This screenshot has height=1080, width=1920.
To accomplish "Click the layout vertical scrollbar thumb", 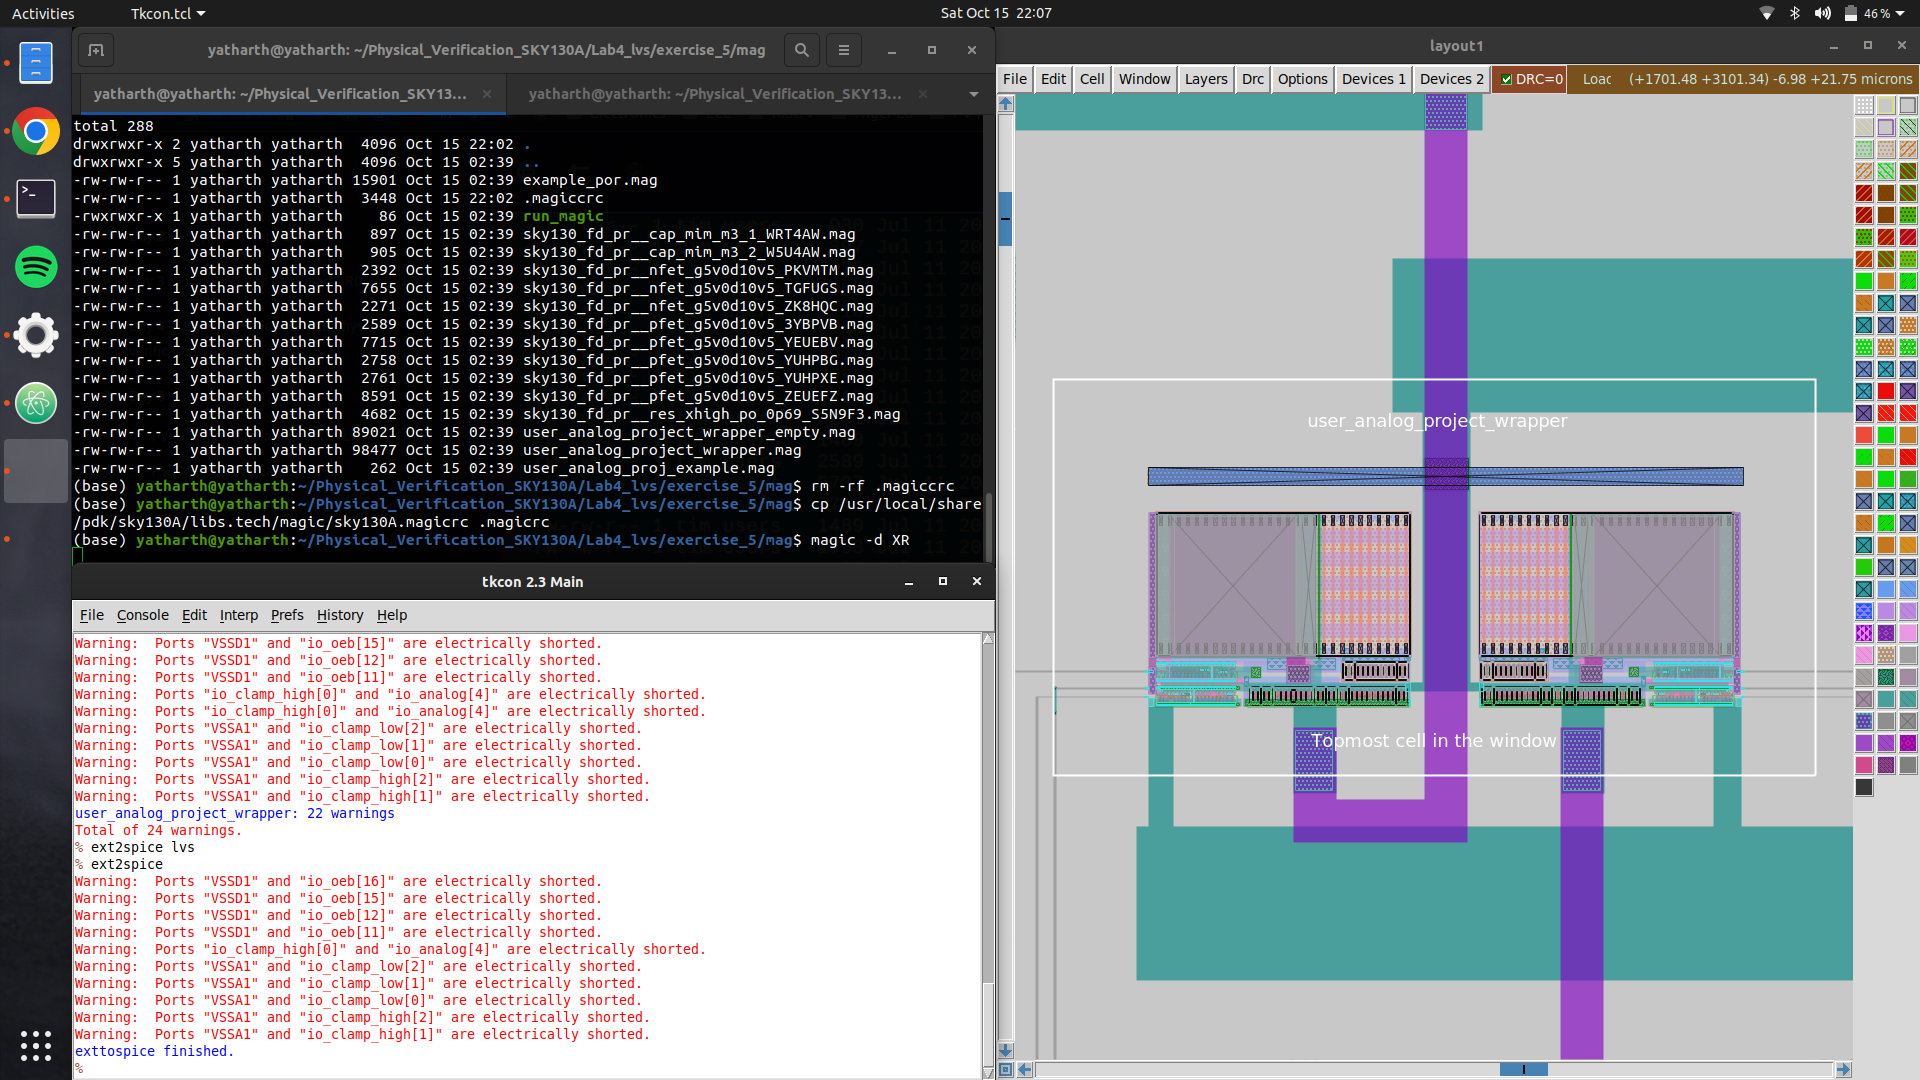I will (x=1006, y=218).
